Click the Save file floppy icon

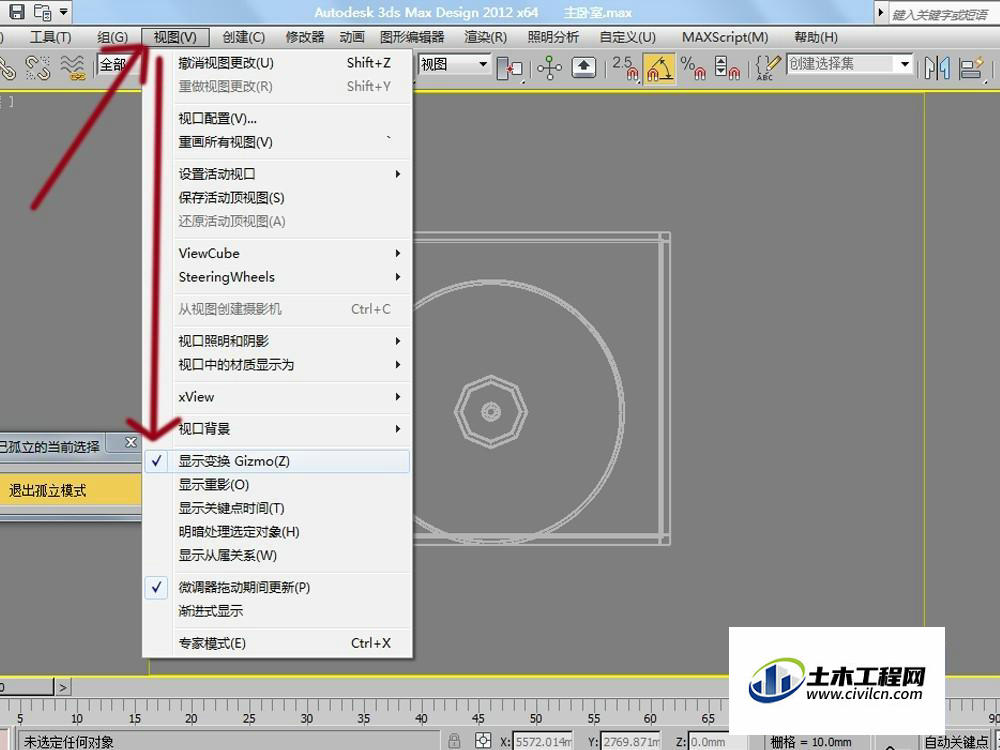pyautogui.click(x=17, y=11)
